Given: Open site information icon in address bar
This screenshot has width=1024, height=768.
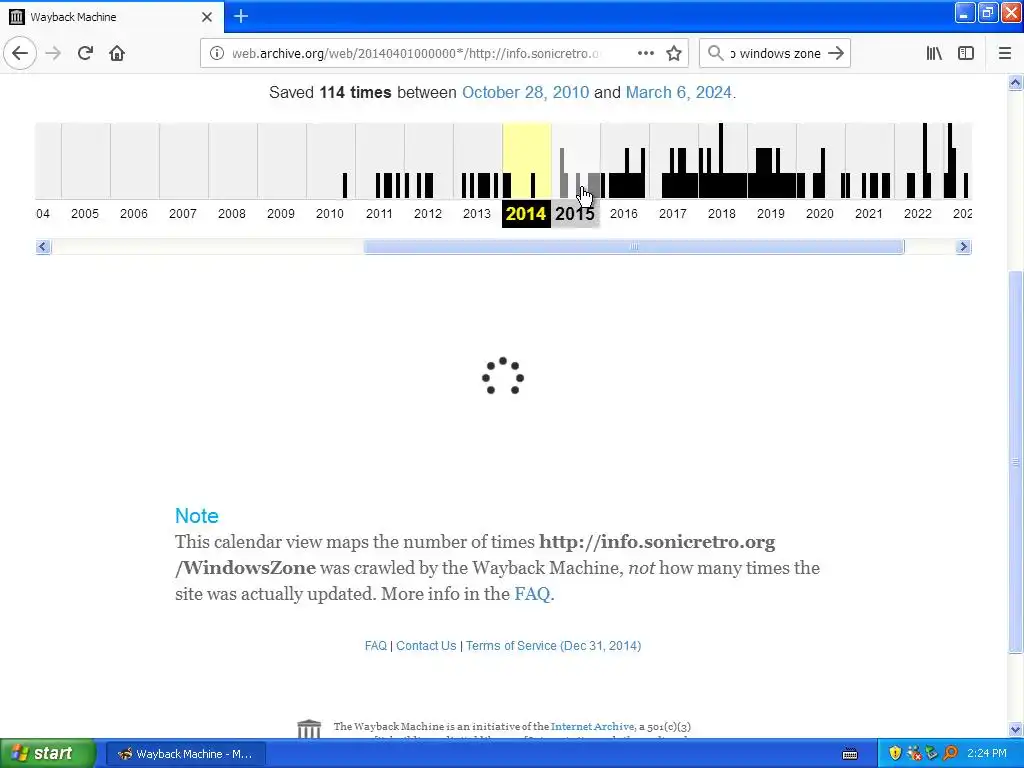Looking at the screenshot, I should coord(217,54).
